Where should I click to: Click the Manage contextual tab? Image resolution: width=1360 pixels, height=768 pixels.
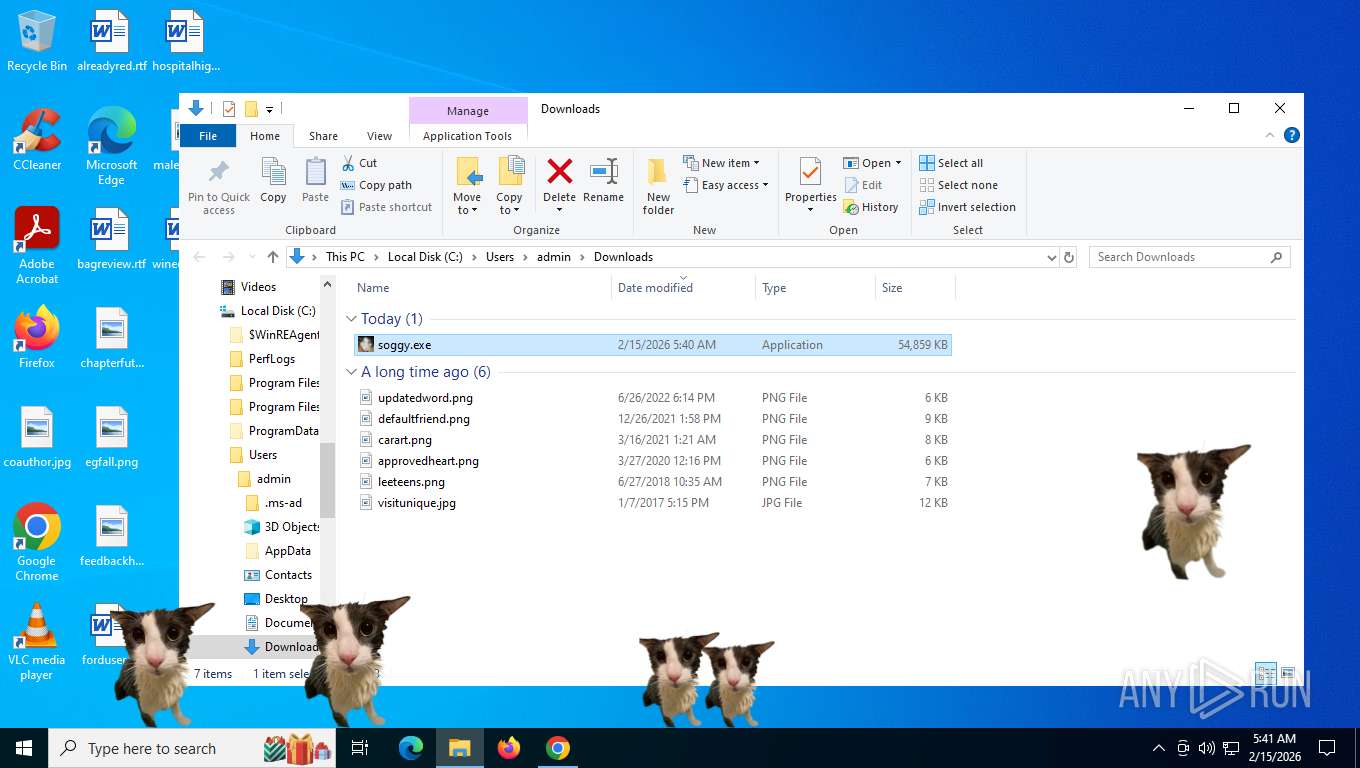pos(468,111)
